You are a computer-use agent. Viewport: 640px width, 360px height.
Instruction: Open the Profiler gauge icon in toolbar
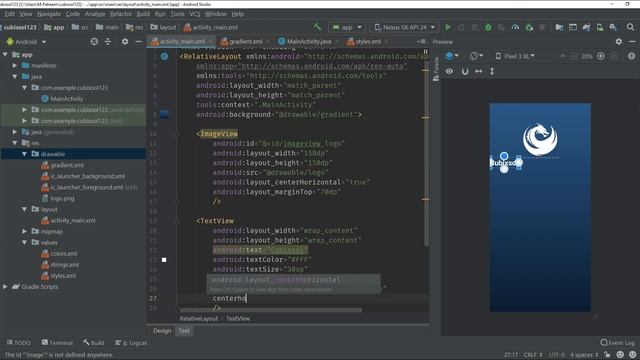516,27
